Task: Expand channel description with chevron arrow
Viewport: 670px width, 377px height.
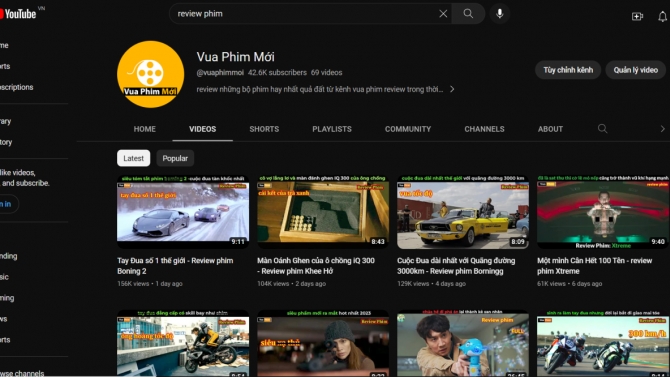Action: click(x=452, y=89)
